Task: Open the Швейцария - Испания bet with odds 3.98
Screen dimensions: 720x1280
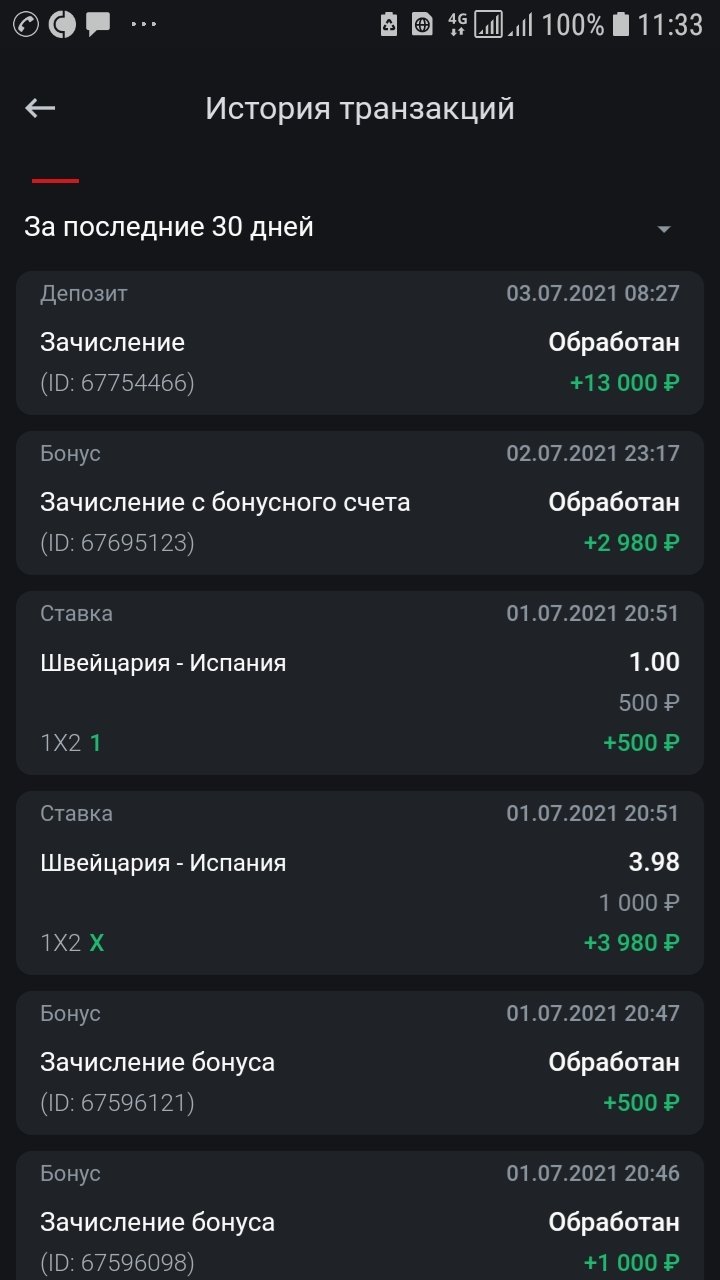Action: pyautogui.click(x=360, y=883)
